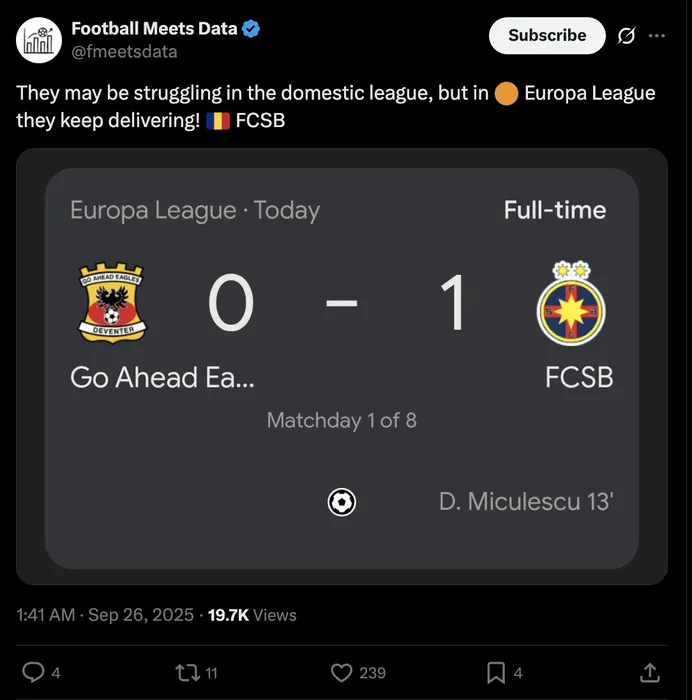
Task: Click the Go Ahead Eagles club crest
Action: [112, 304]
